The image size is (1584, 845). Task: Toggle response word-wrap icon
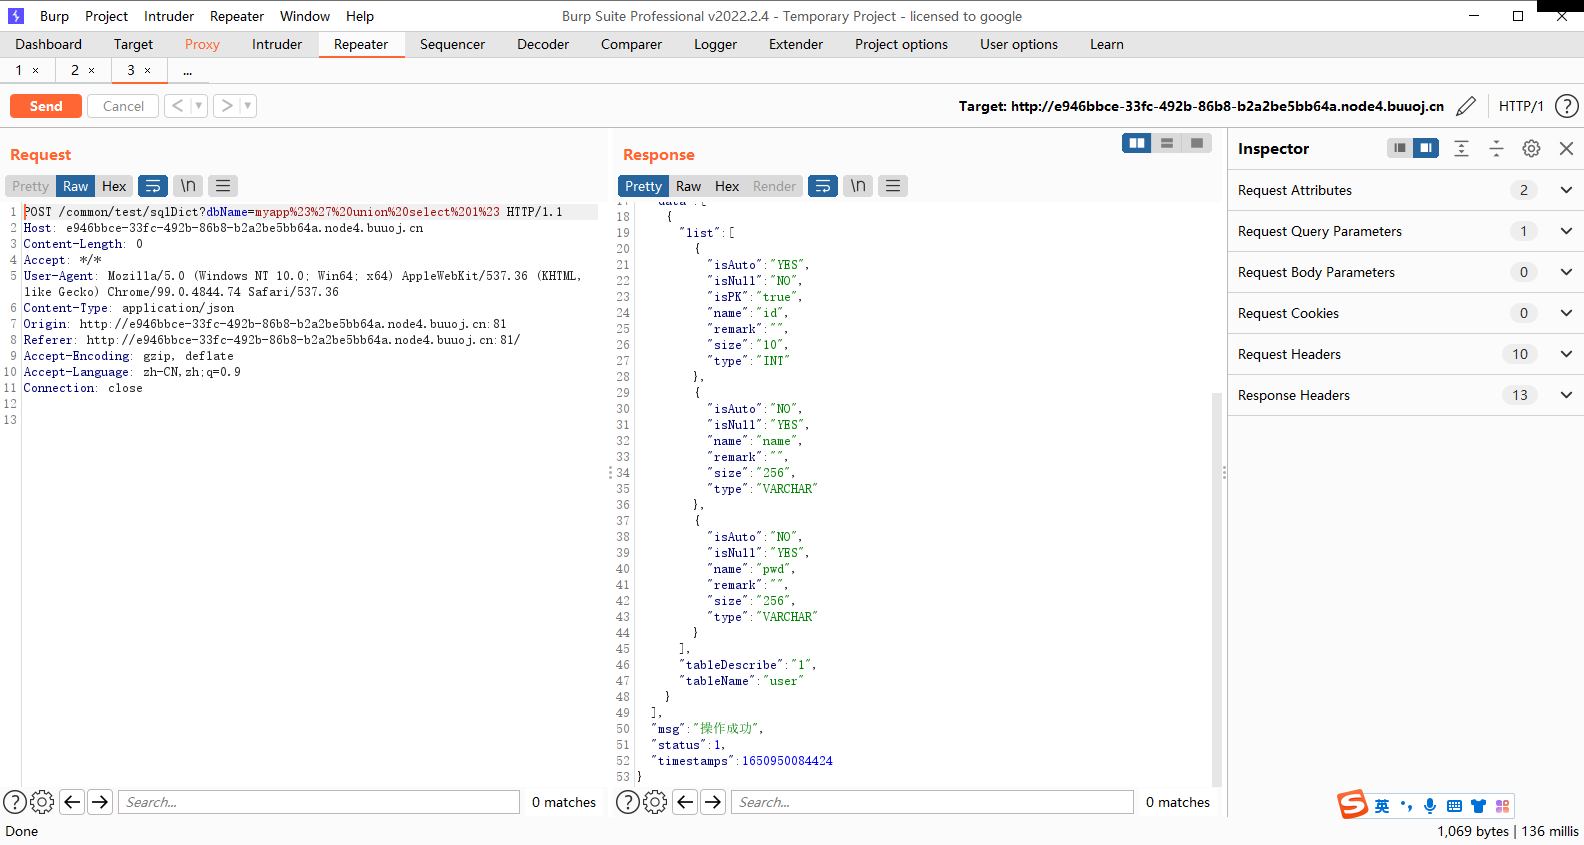tap(823, 186)
